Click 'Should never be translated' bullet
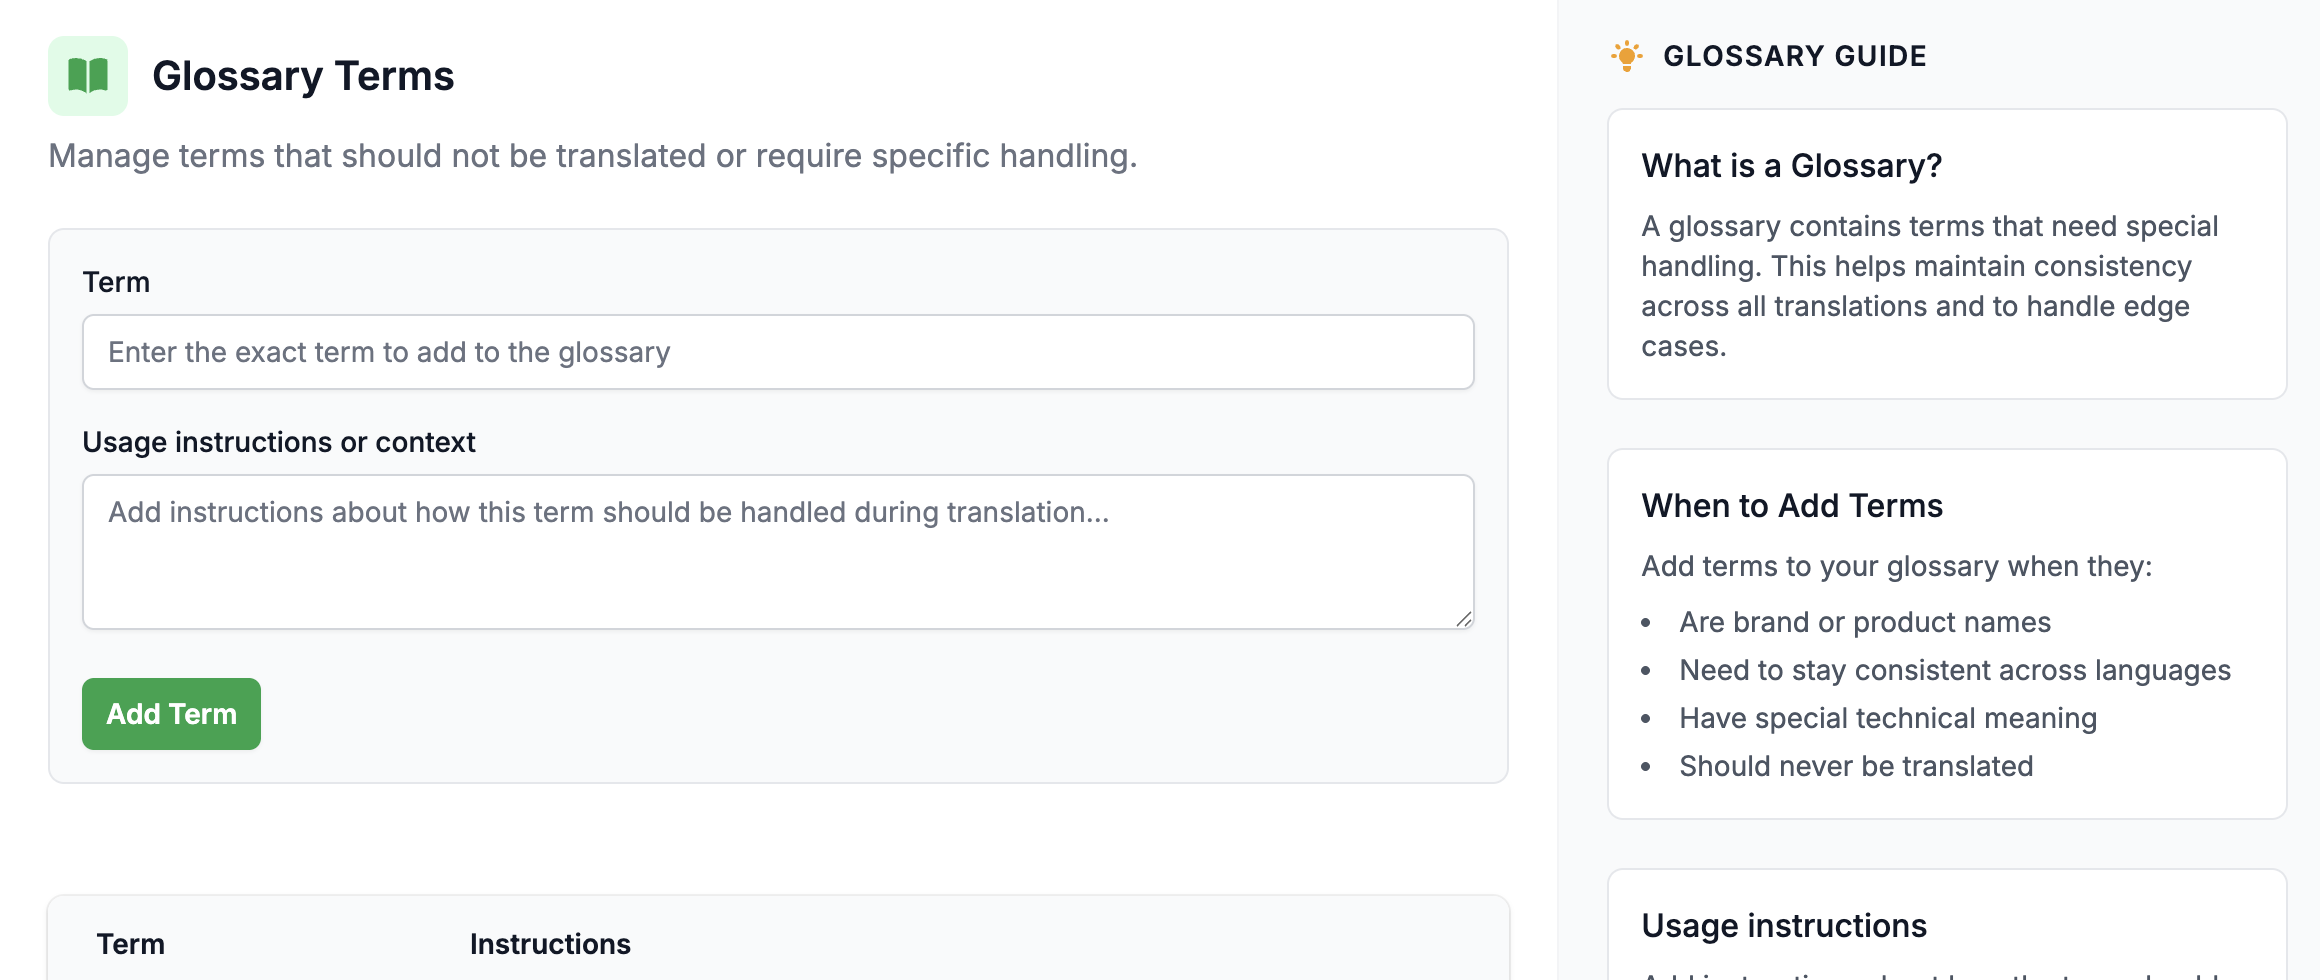2320x980 pixels. pos(1855,766)
